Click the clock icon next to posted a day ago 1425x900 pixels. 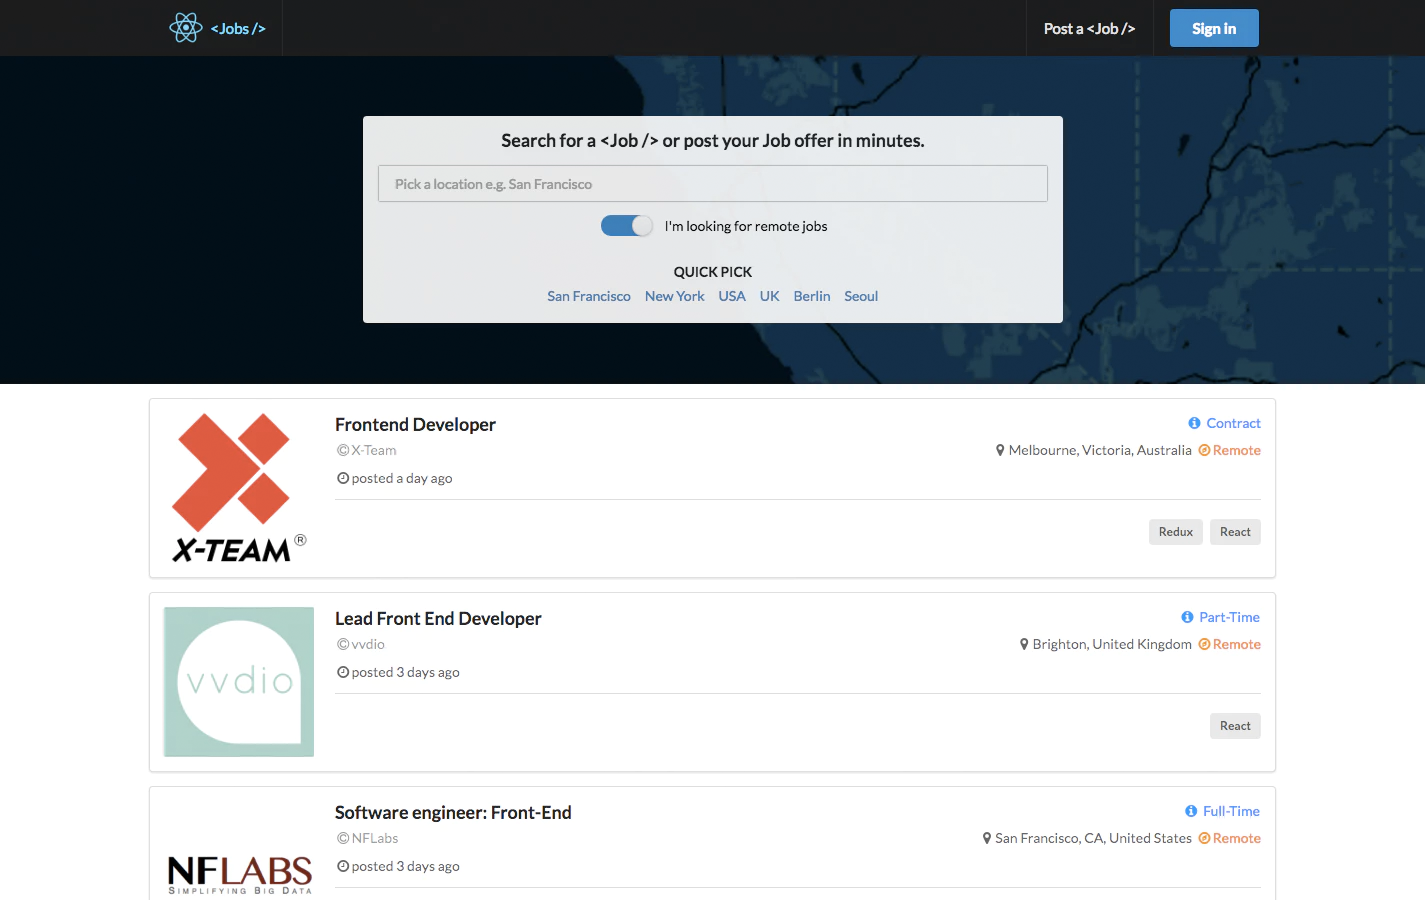tap(342, 478)
